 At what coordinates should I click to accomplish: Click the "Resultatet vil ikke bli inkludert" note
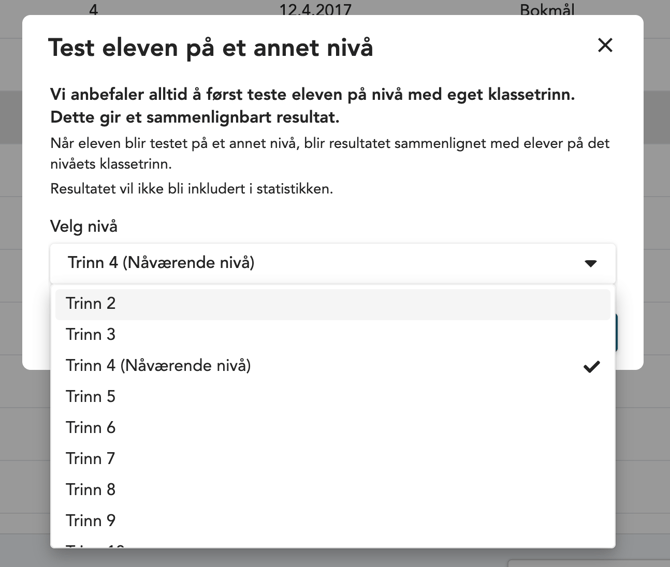192,188
